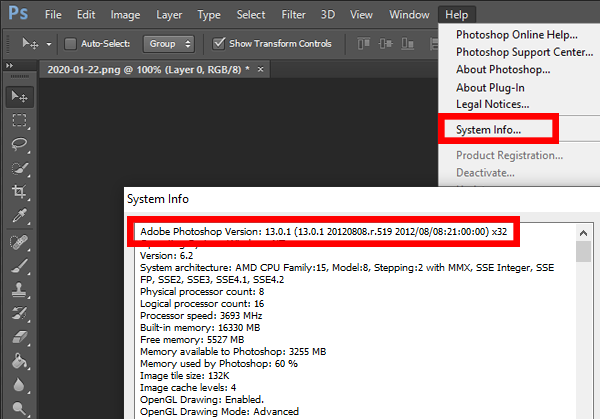Image resolution: width=600 pixels, height=419 pixels.
Task: Select the 2020-01-22.png document tab
Action: coord(148,70)
